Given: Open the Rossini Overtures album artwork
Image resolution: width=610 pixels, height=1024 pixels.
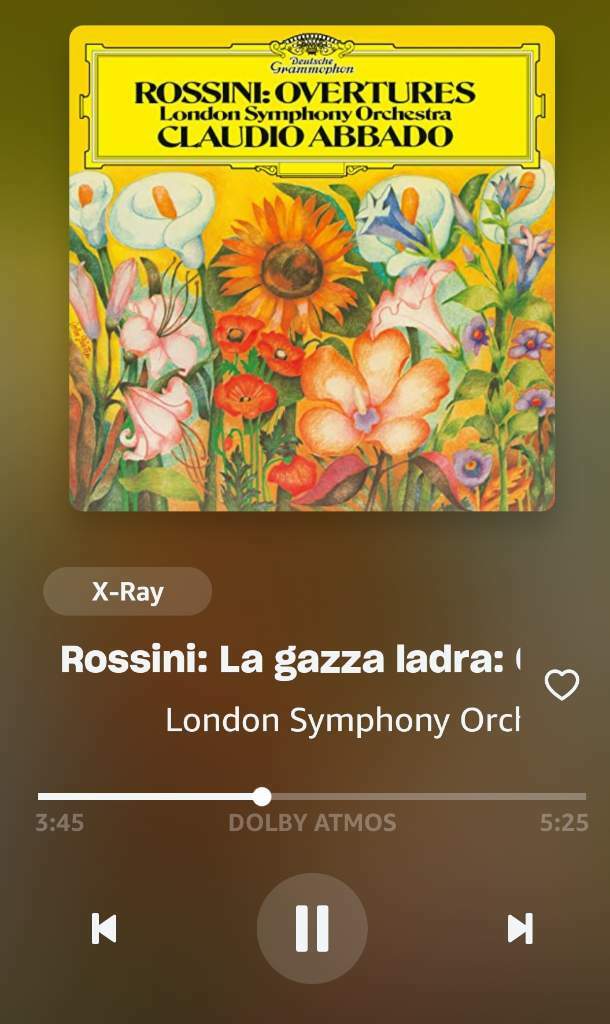Looking at the screenshot, I should (x=312, y=268).
